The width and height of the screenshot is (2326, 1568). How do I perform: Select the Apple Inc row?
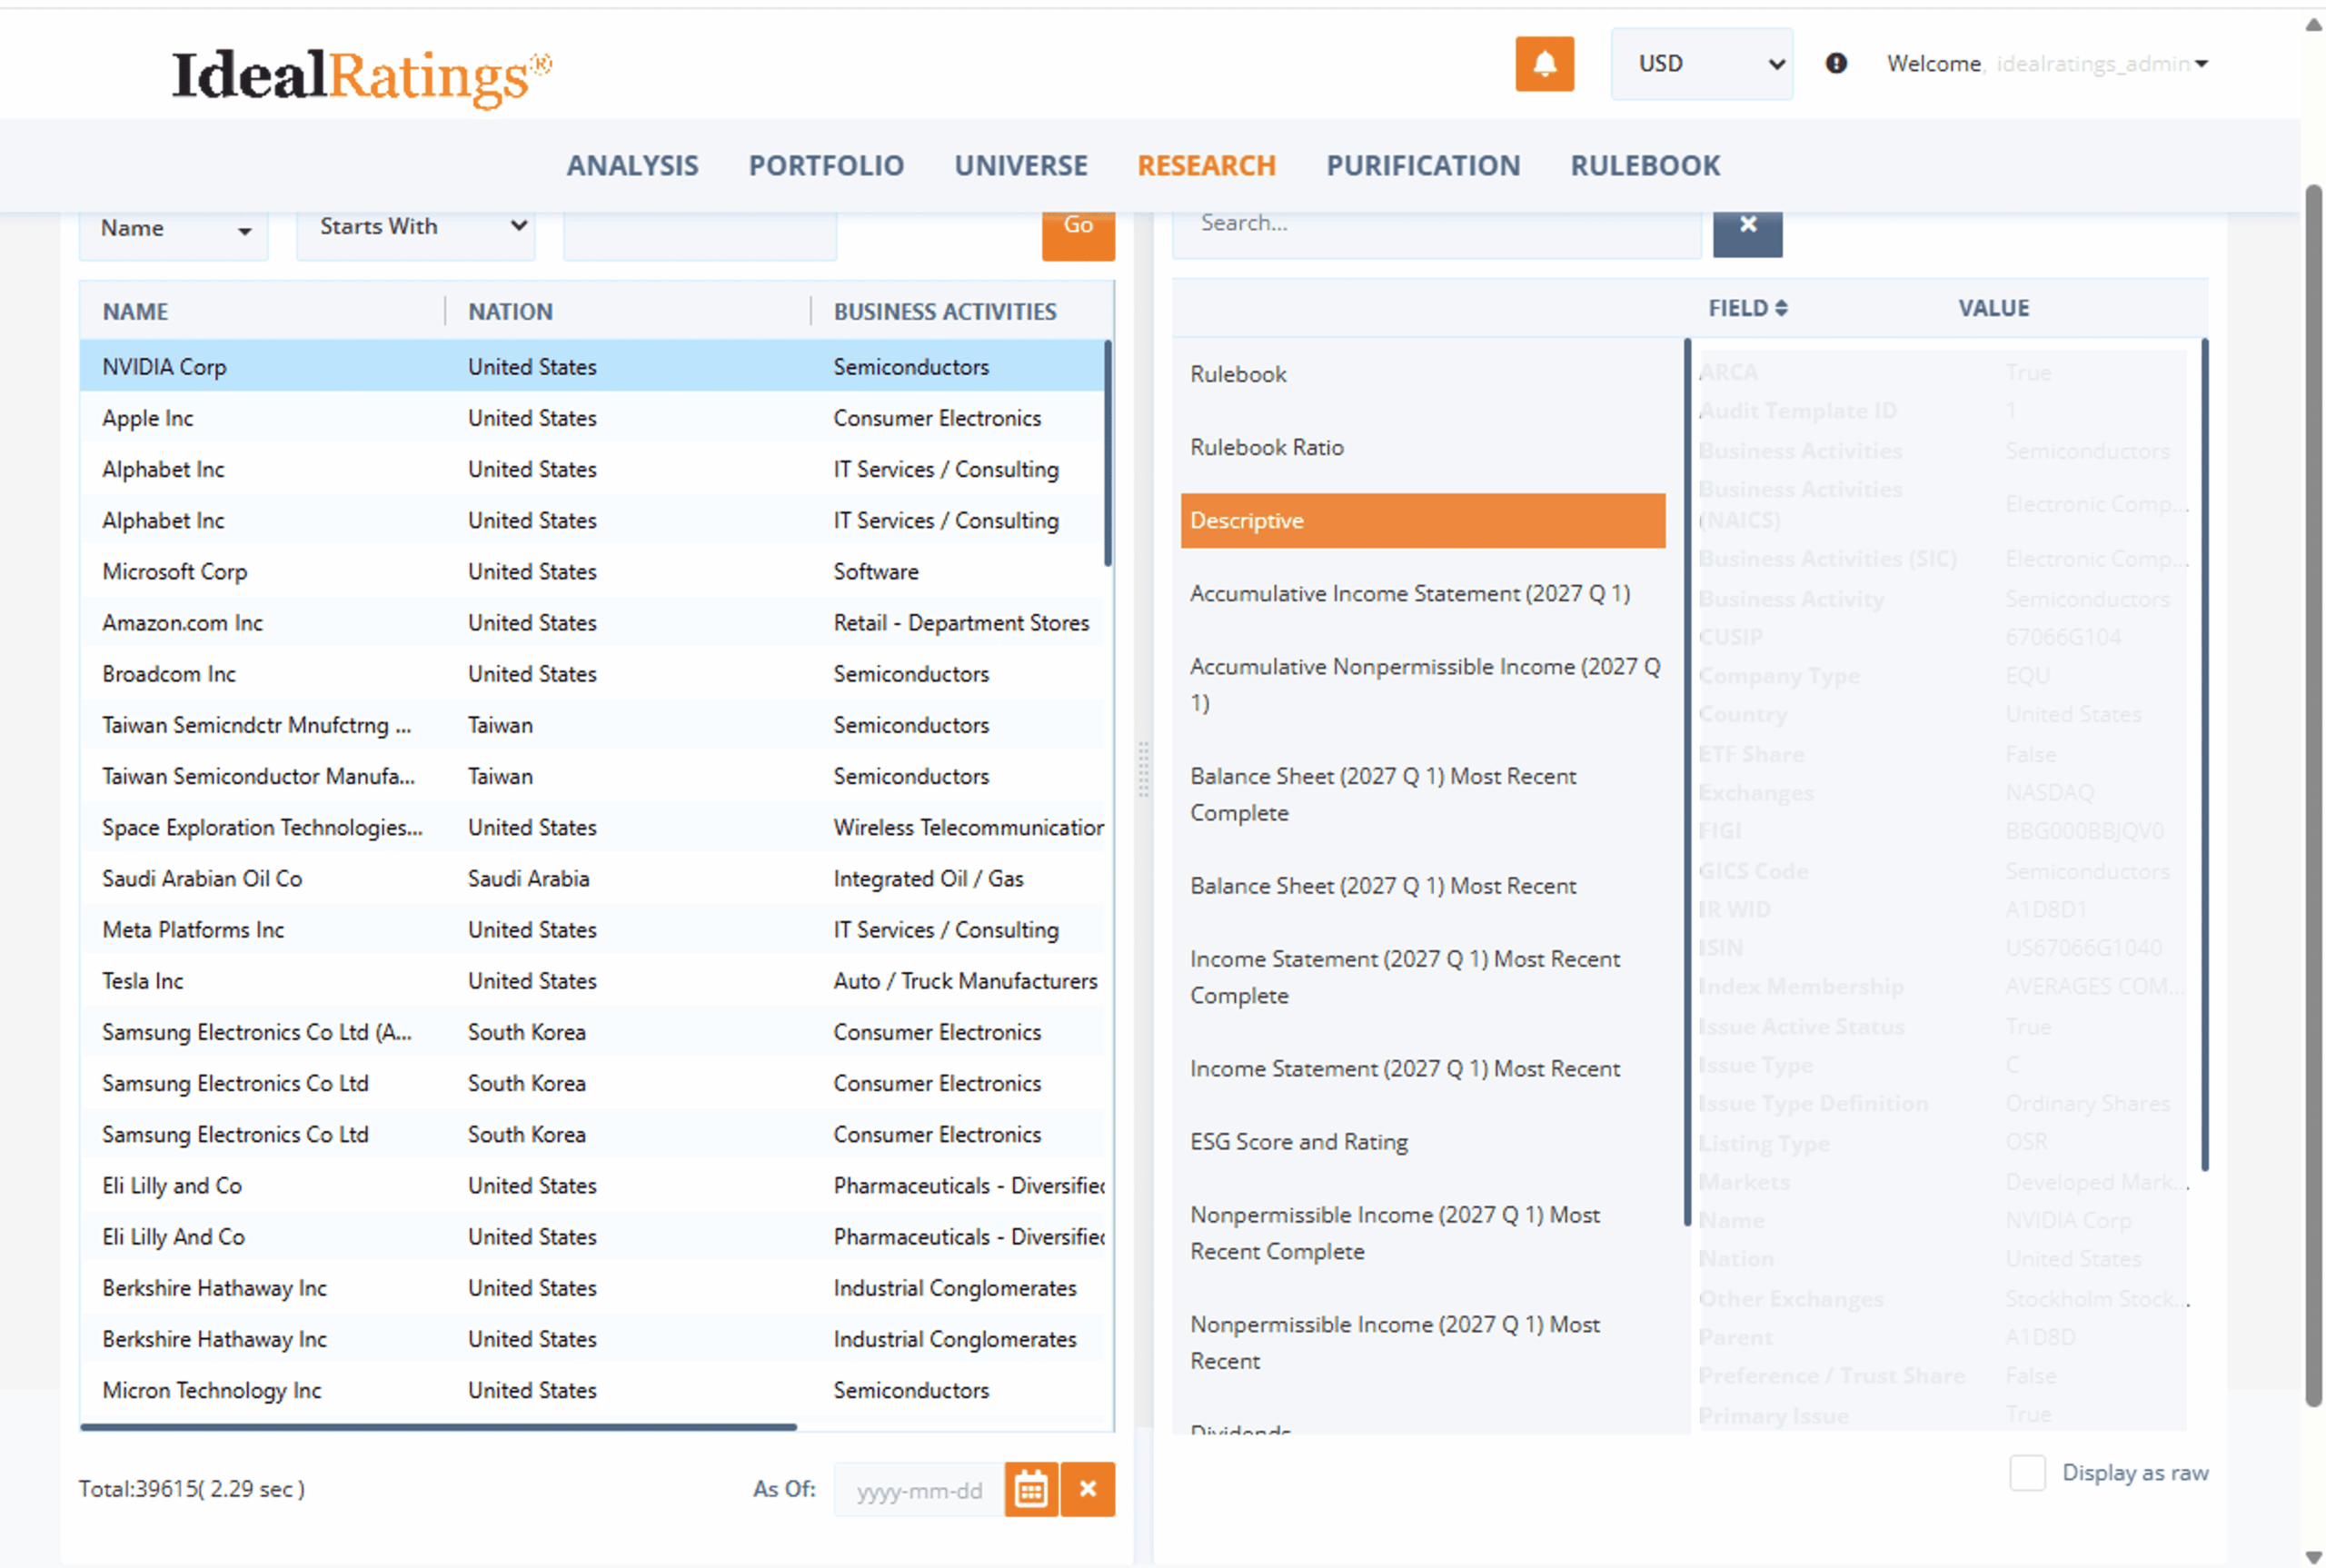coord(592,417)
